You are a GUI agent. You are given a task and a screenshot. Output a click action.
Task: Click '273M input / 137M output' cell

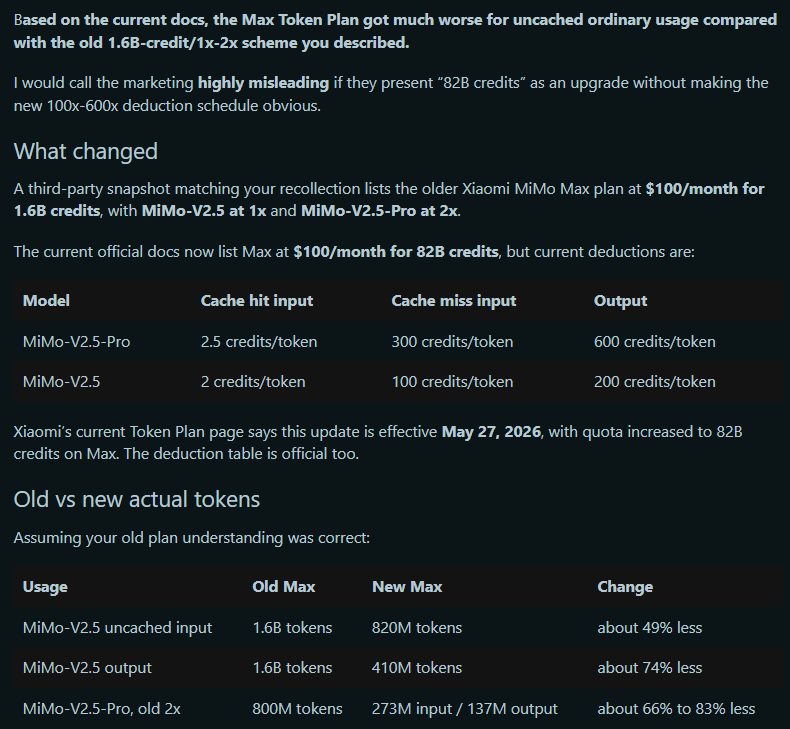tap(465, 709)
